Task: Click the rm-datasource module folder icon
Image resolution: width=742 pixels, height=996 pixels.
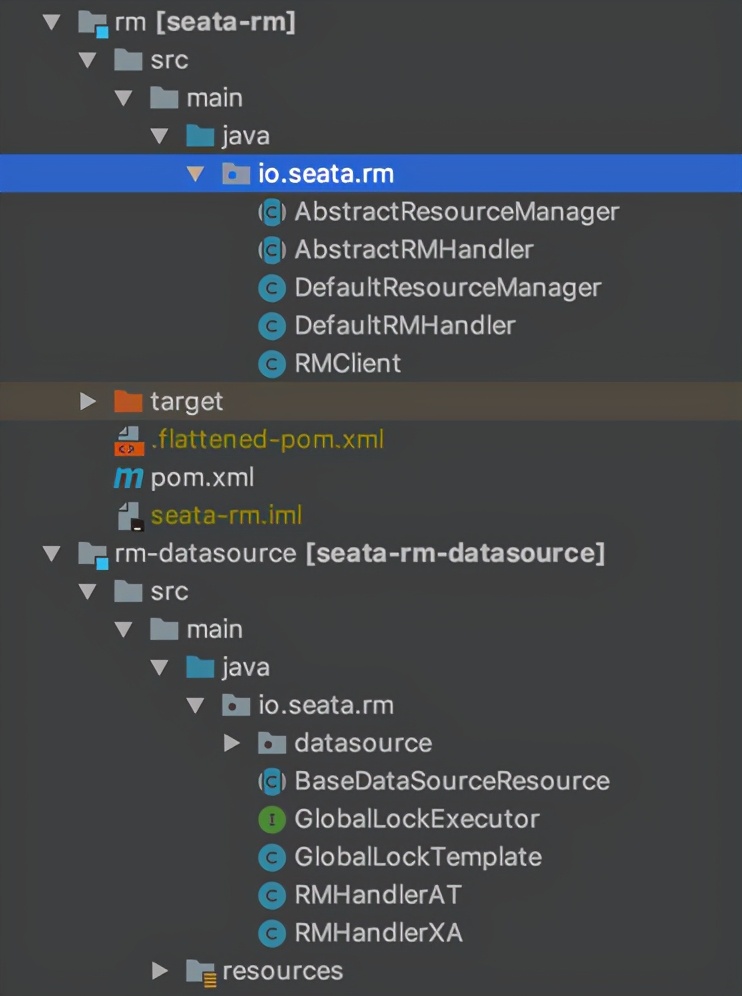Action: click(x=93, y=554)
